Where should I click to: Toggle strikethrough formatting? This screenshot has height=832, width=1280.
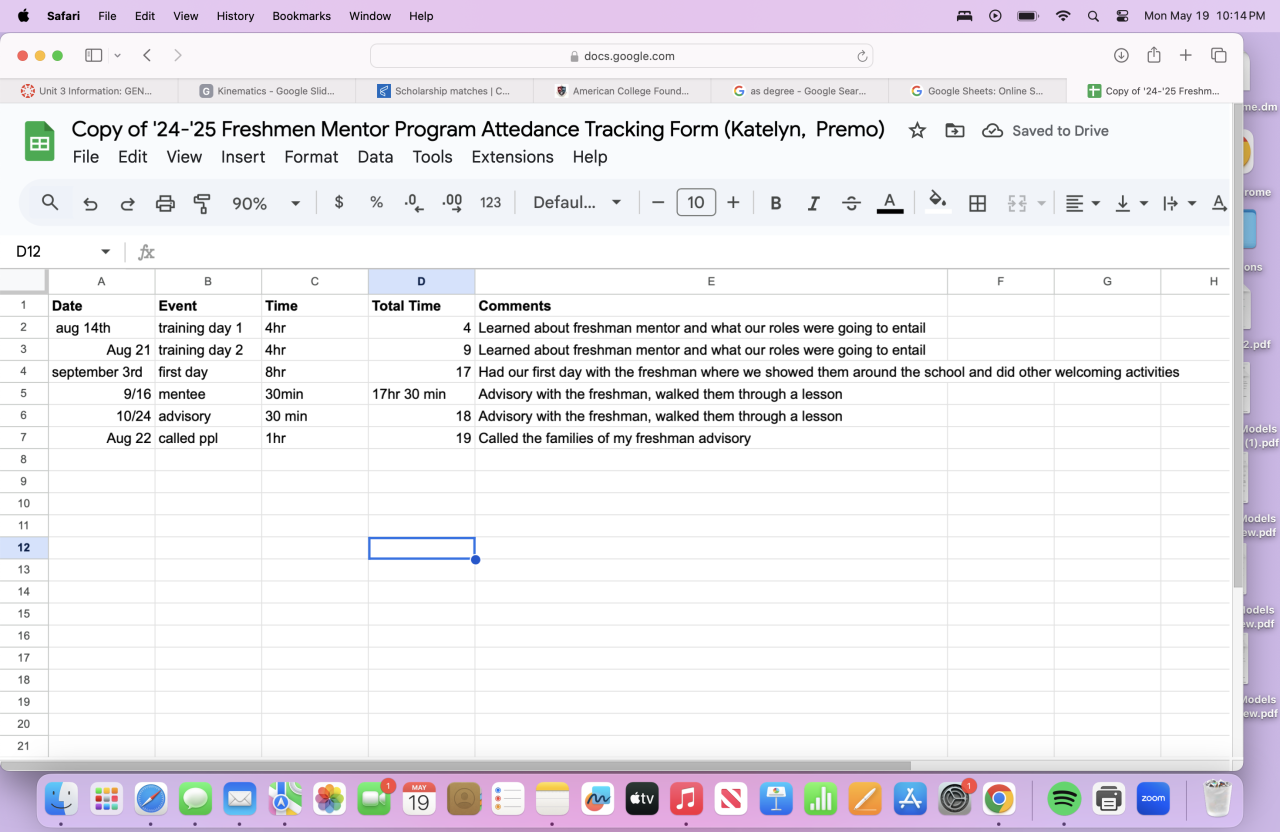coord(851,203)
